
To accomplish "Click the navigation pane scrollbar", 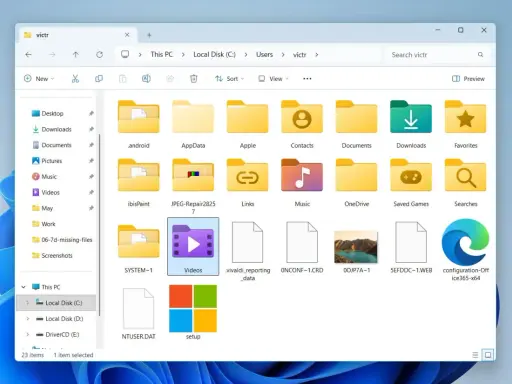I will 99,224.
